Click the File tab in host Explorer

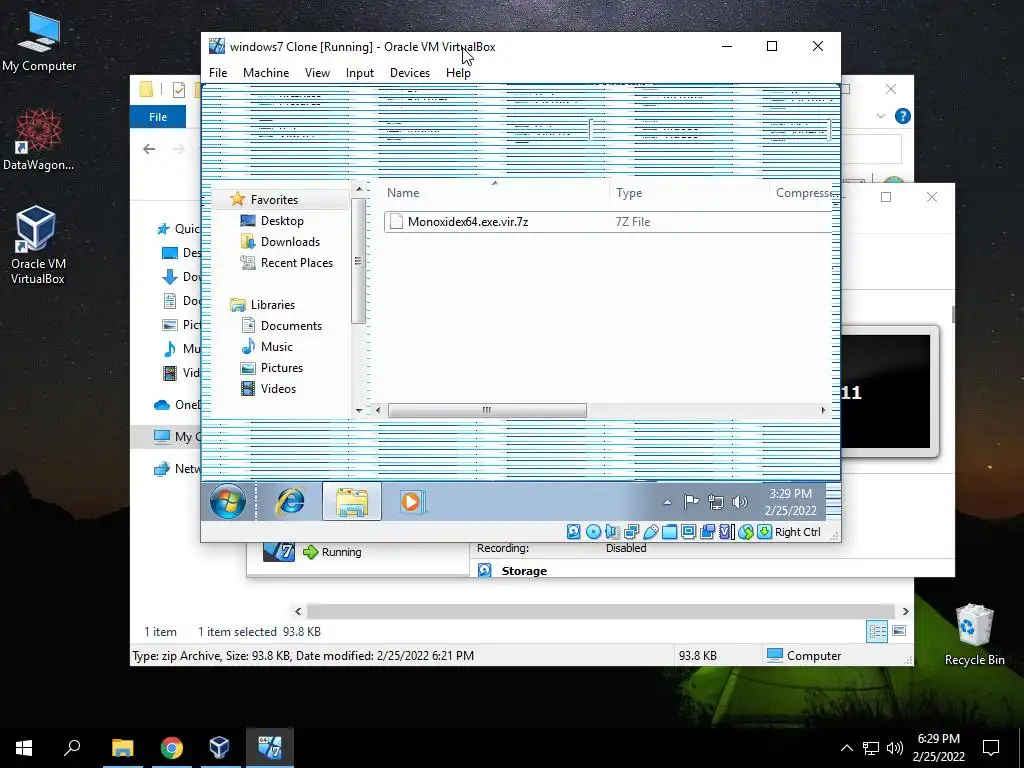click(x=158, y=117)
